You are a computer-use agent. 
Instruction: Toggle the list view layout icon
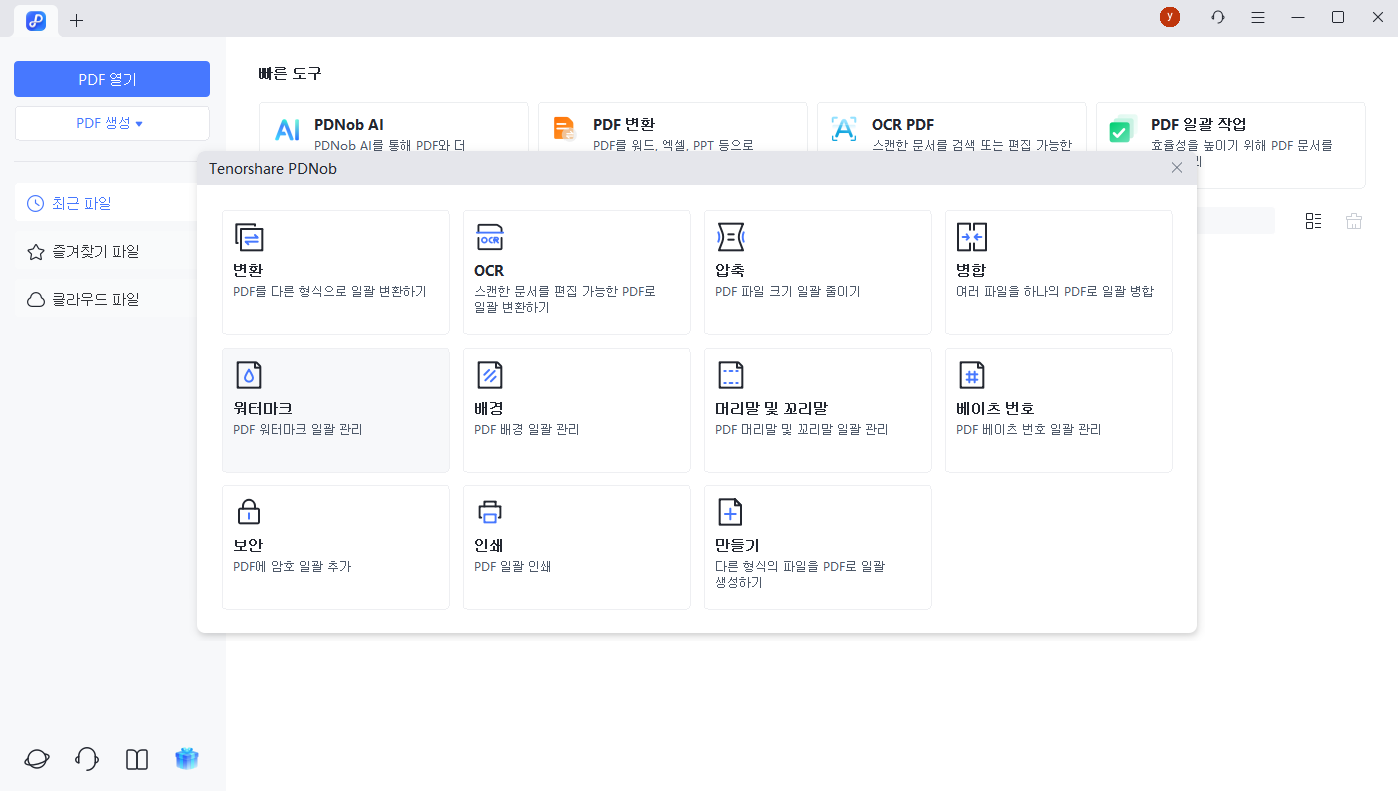coord(1313,220)
